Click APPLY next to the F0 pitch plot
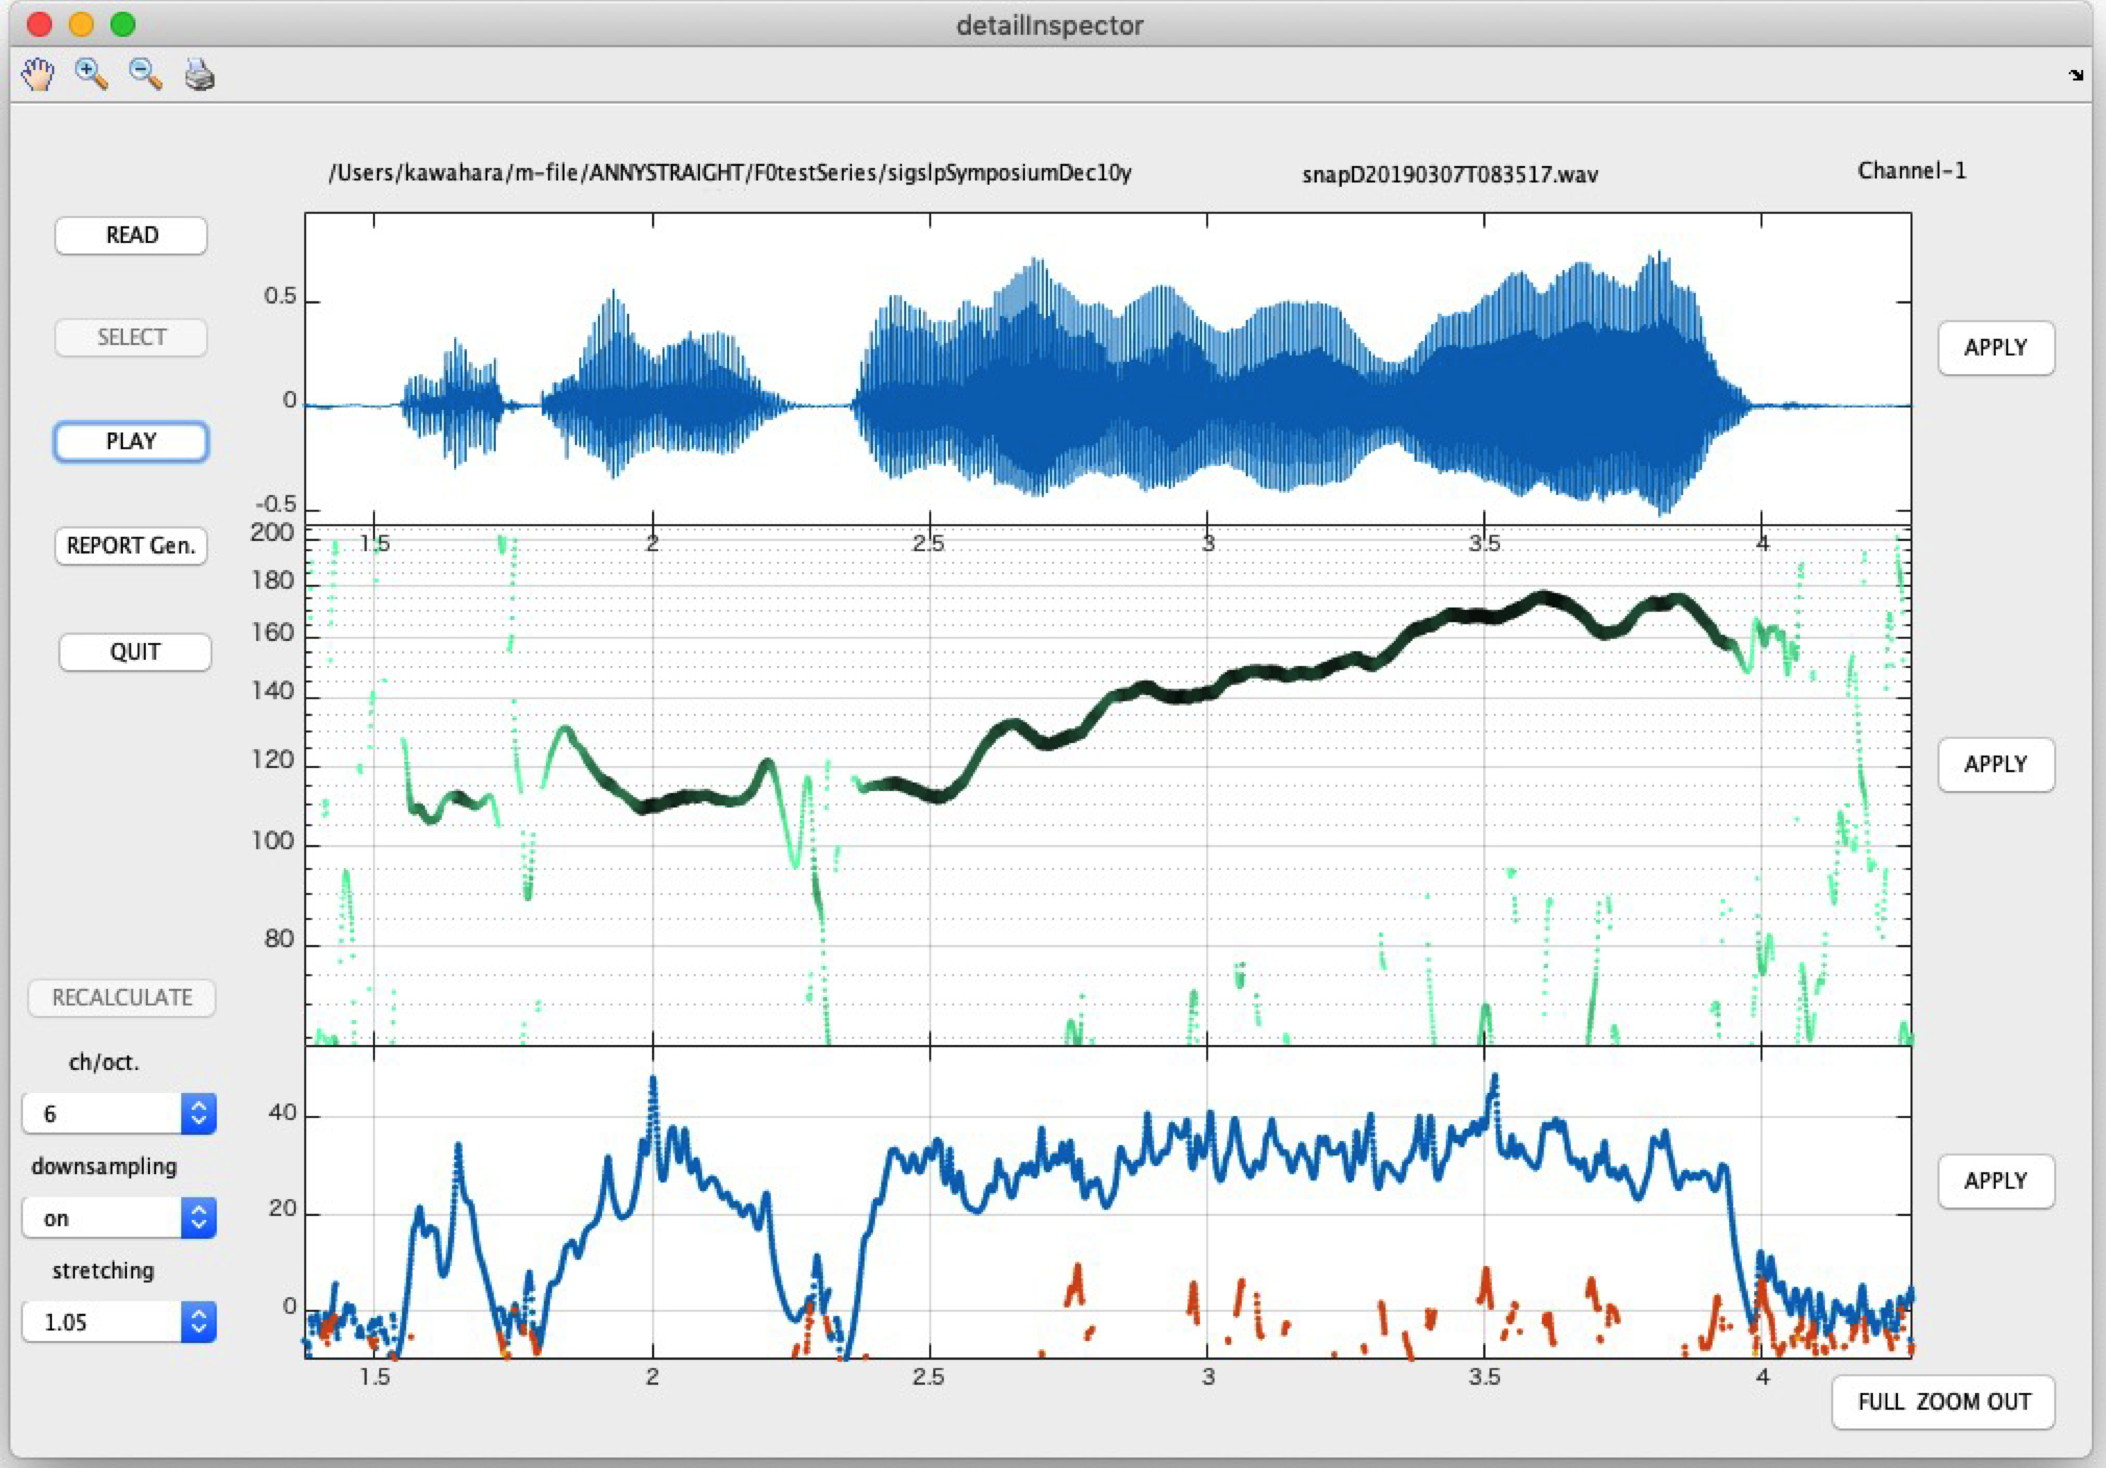 coord(1995,764)
